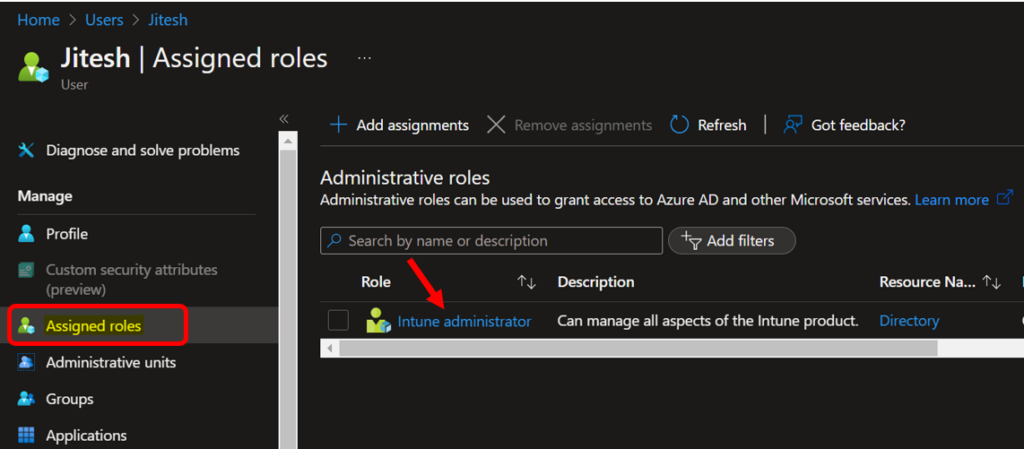Open the Intune administrator role link
Viewport: 1024px width, 449px height.
click(x=464, y=321)
